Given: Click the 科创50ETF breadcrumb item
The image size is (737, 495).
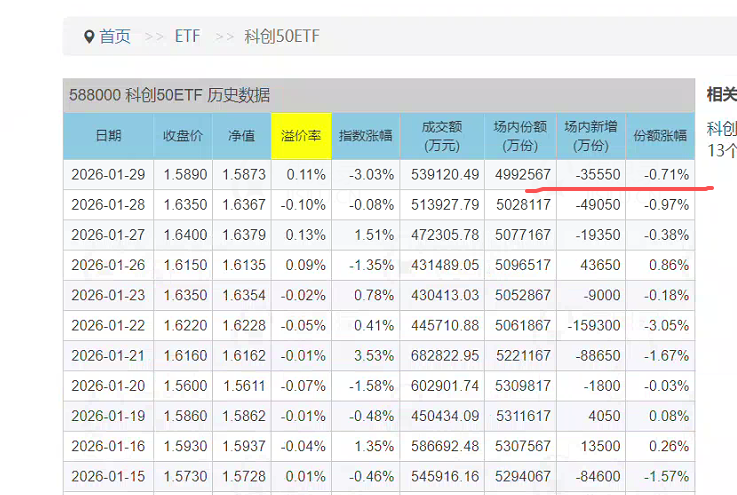Looking at the screenshot, I should pos(282,37).
